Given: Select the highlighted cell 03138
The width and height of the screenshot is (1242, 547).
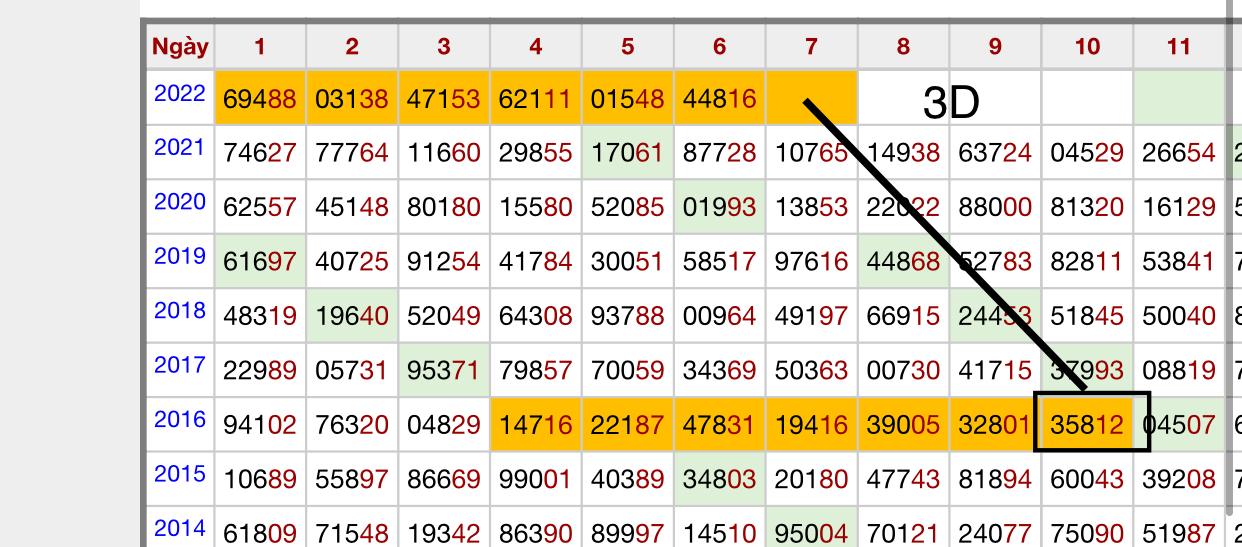Looking at the screenshot, I should pos(352,98).
